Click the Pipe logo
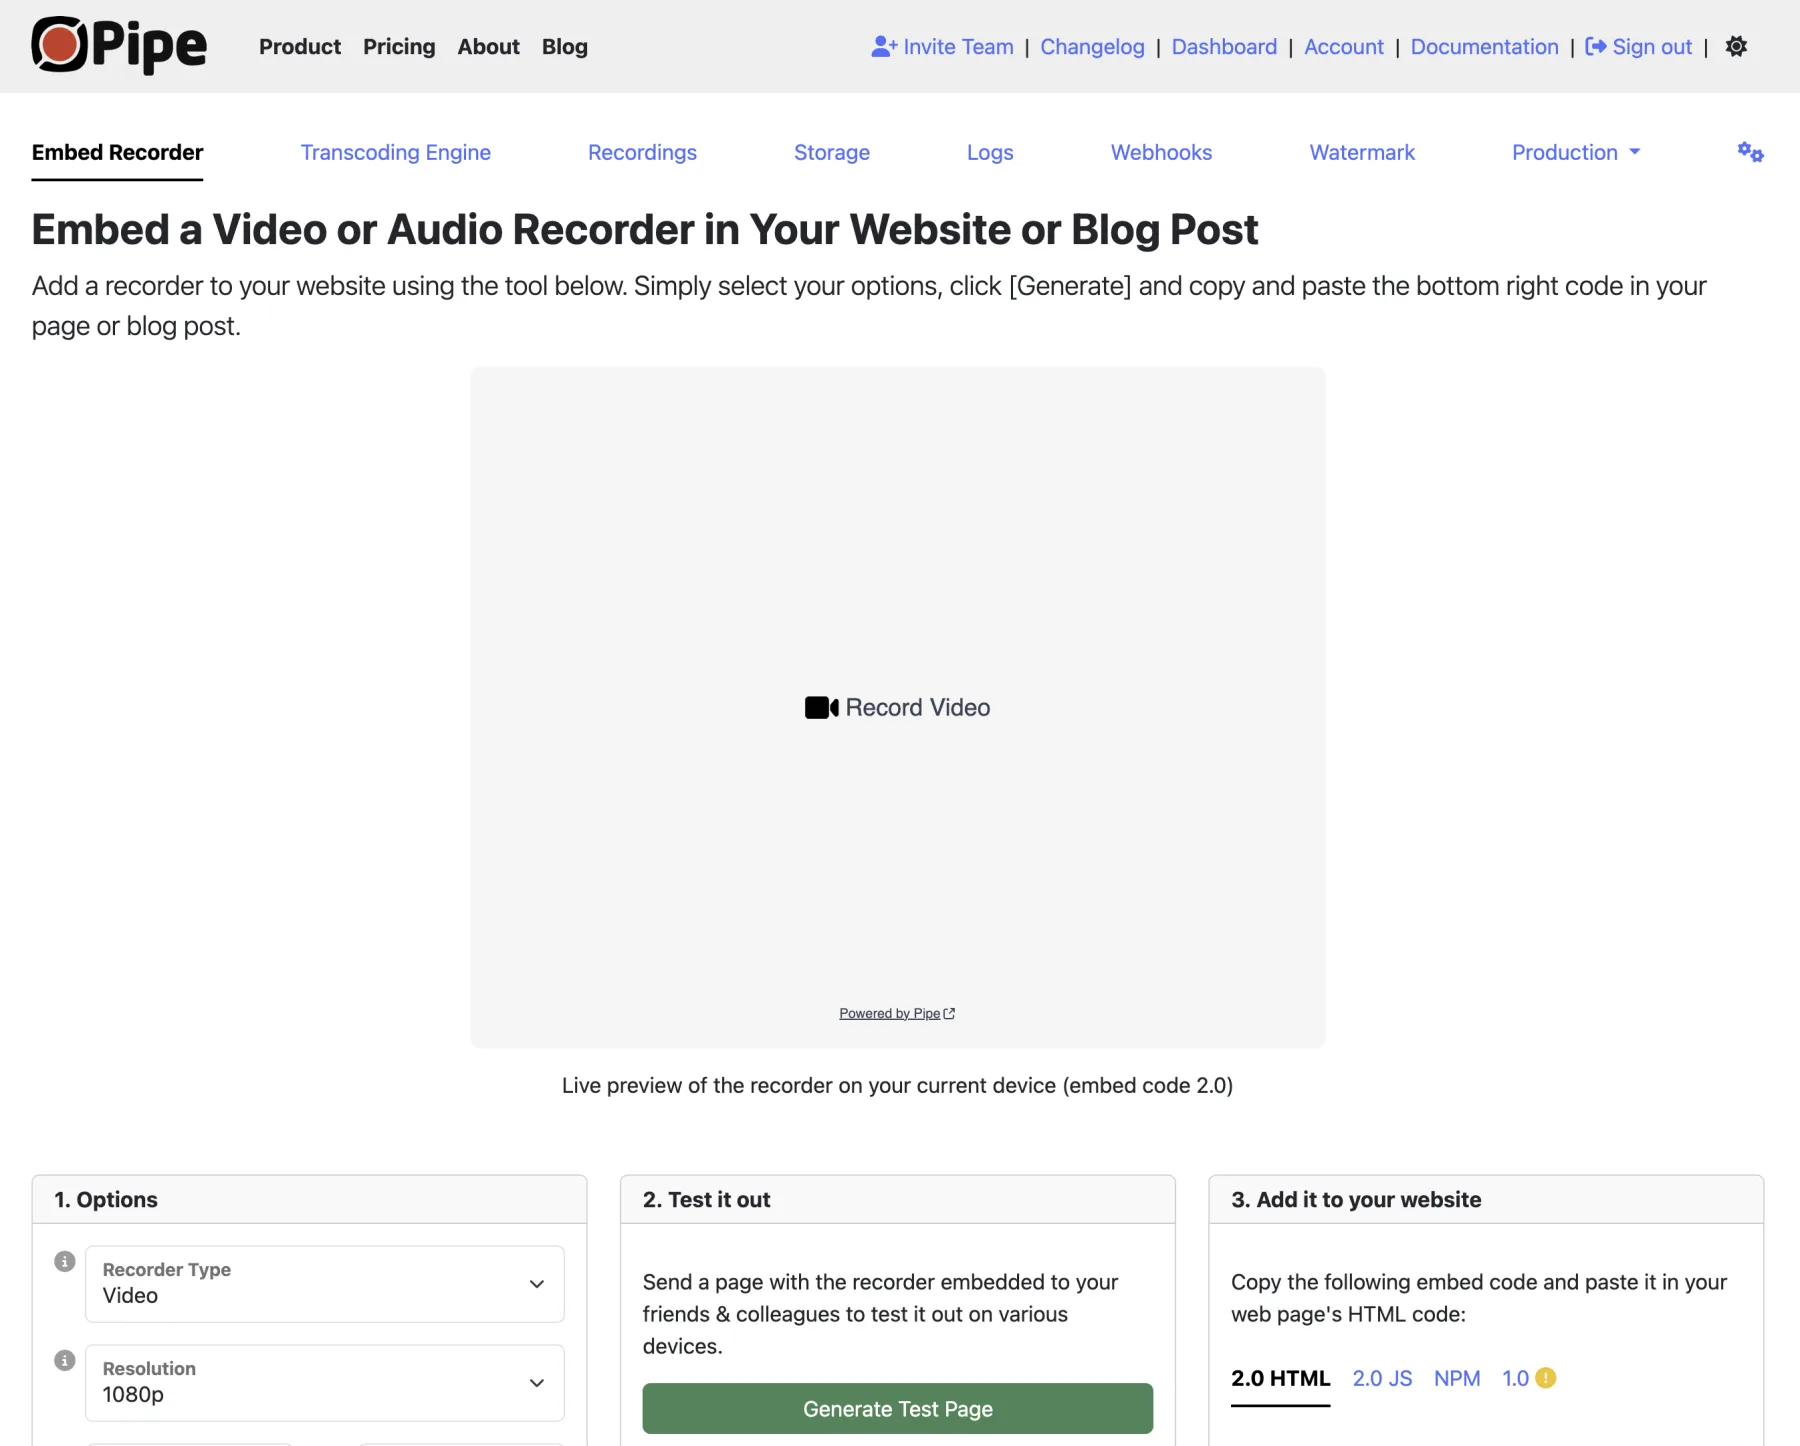This screenshot has width=1800, height=1446. click(x=119, y=46)
